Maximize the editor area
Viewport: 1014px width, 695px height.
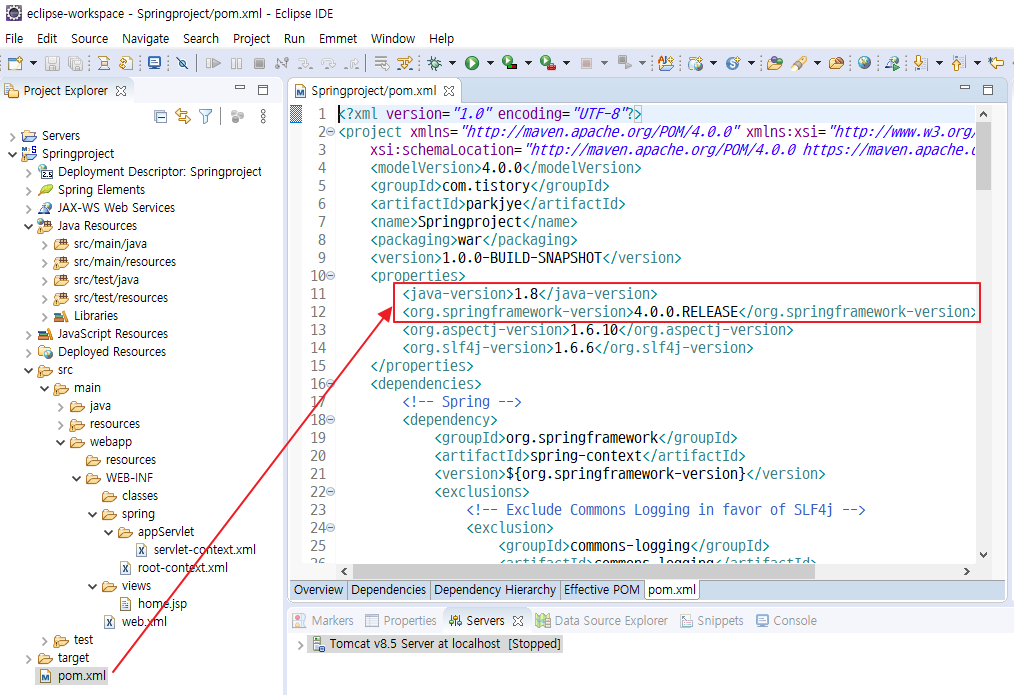pyautogui.click(x=987, y=90)
